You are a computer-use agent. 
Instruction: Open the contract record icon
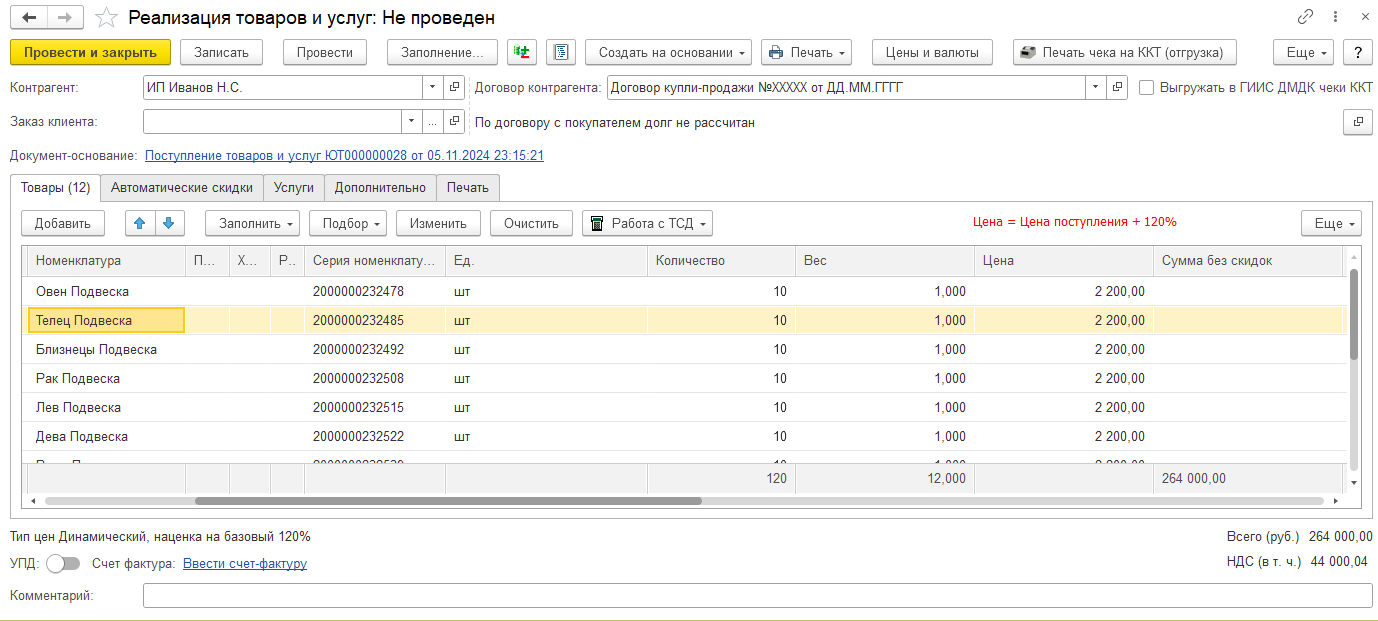[x=1117, y=88]
